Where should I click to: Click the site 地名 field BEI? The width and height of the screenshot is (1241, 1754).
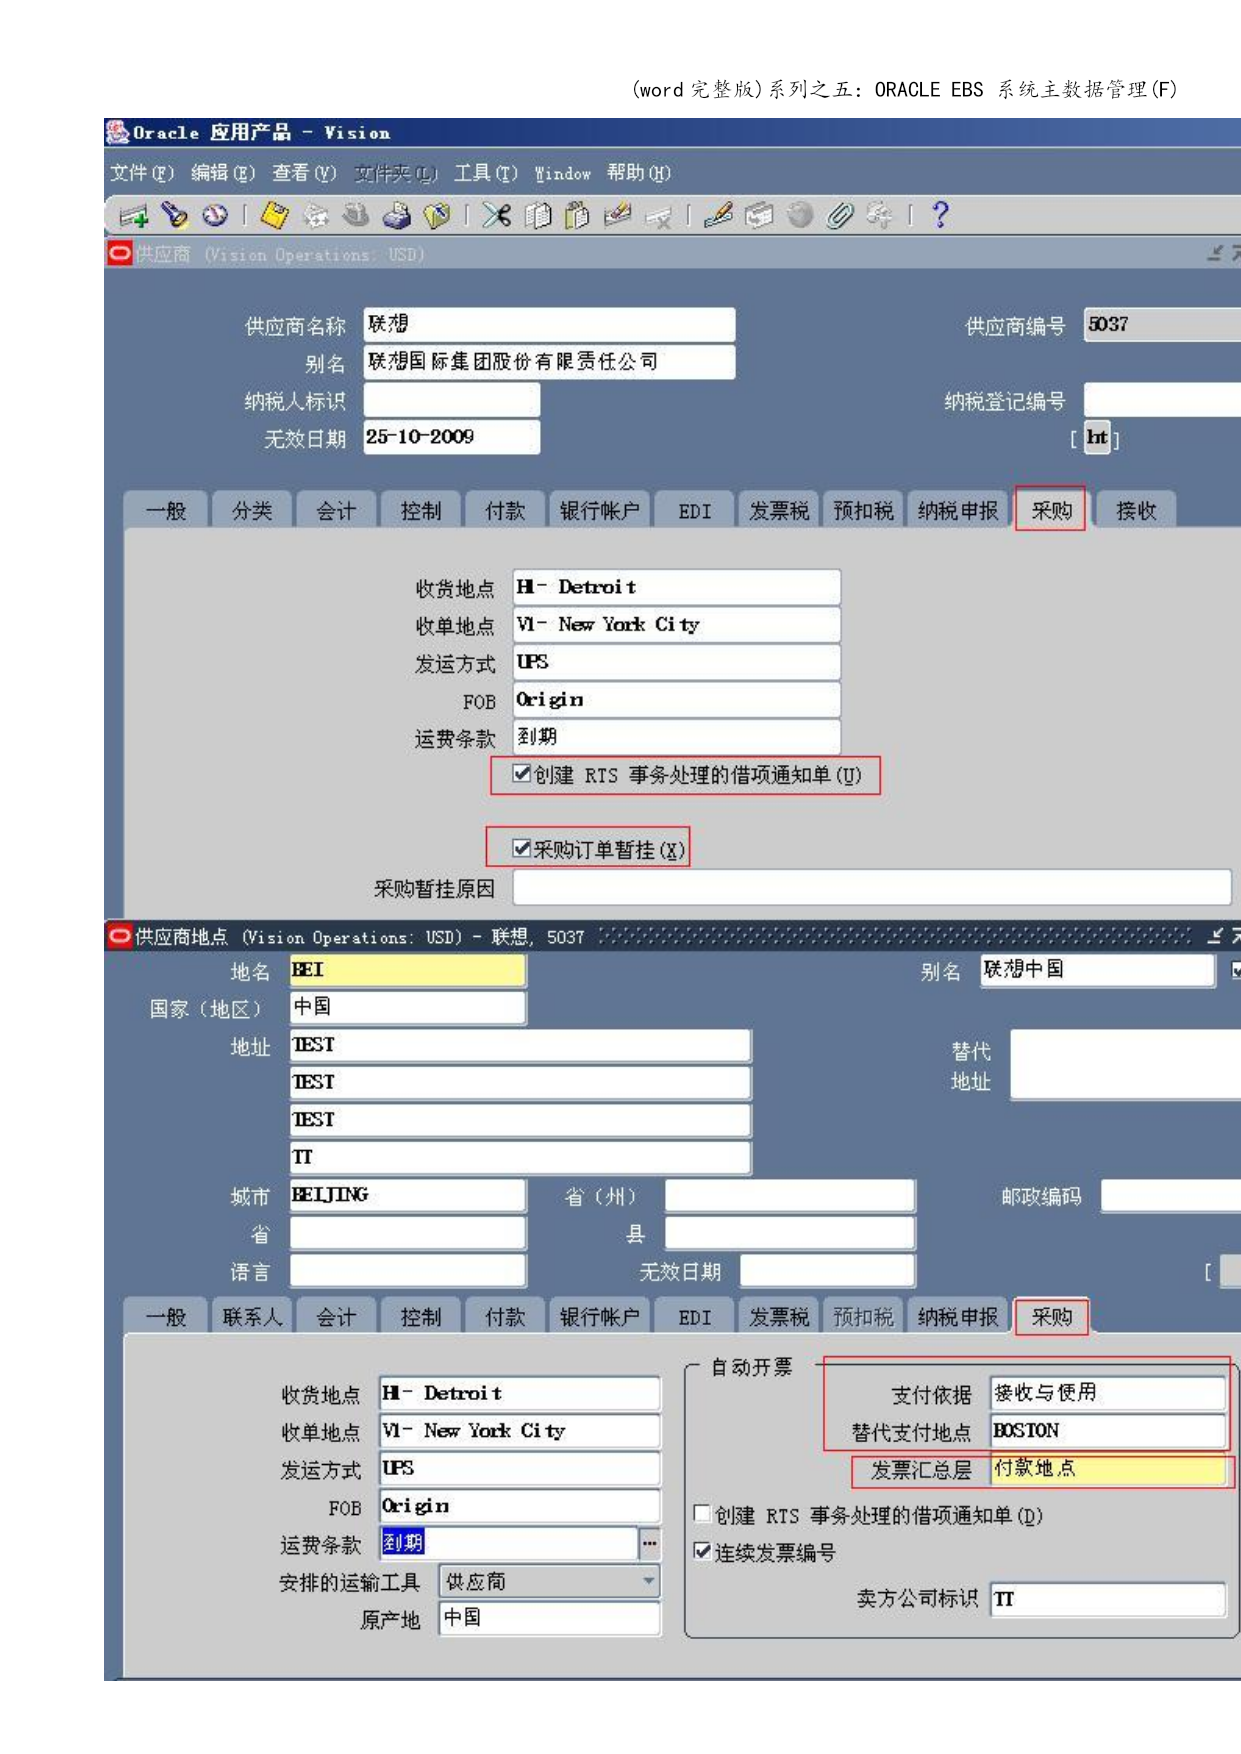pyautogui.click(x=407, y=970)
